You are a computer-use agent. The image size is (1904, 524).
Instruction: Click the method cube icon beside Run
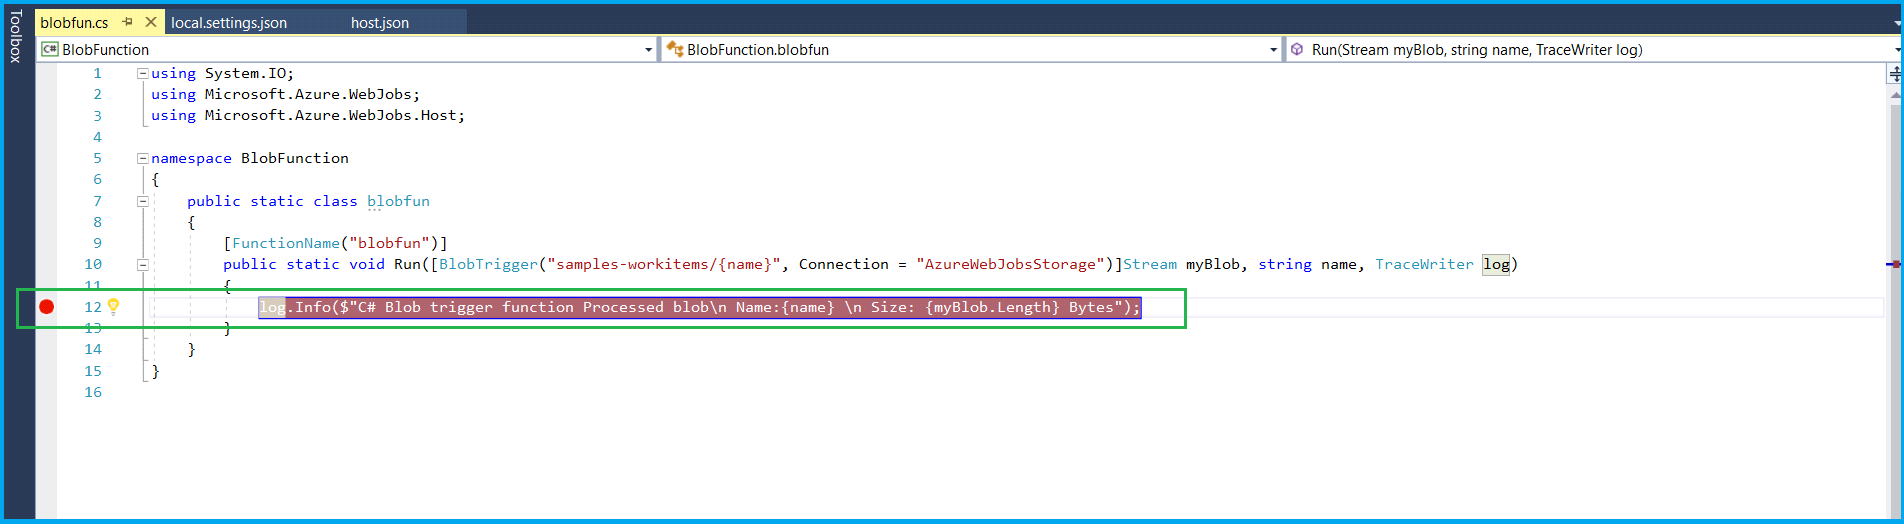click(x=1297, y=49)
